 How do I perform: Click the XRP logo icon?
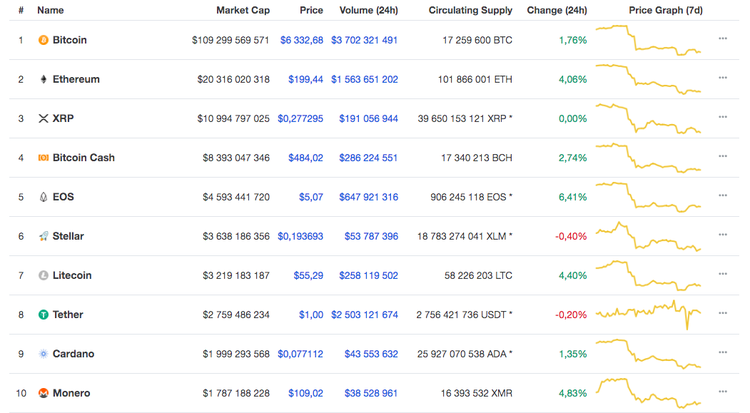[x=43, y=119]
